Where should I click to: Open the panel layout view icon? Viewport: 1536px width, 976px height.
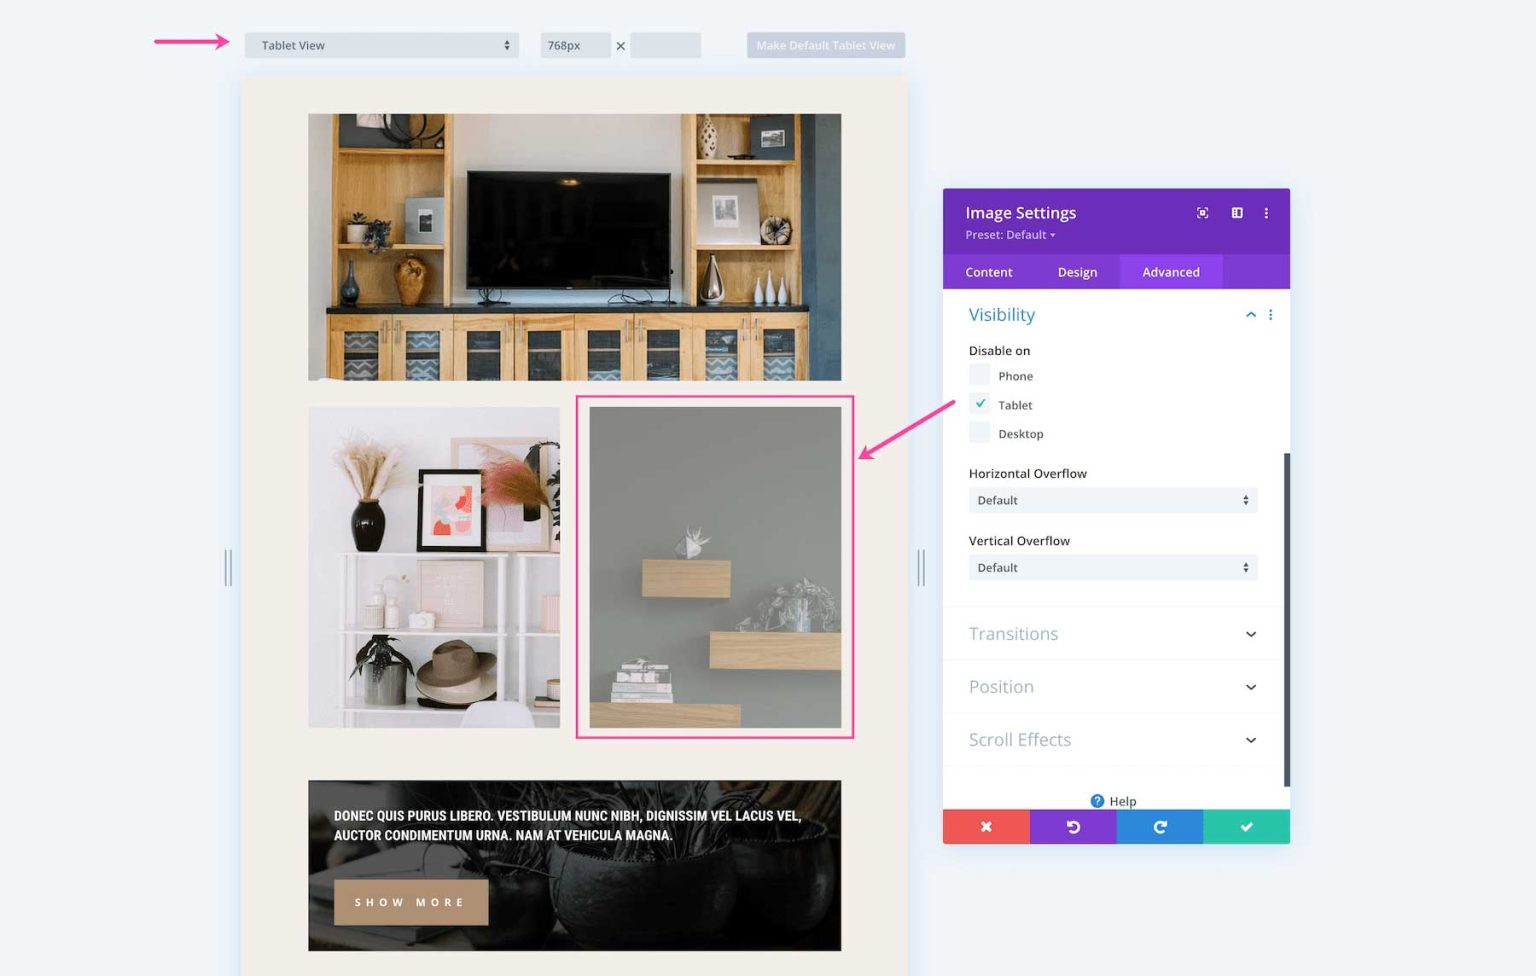click(x=1236, y=212)
